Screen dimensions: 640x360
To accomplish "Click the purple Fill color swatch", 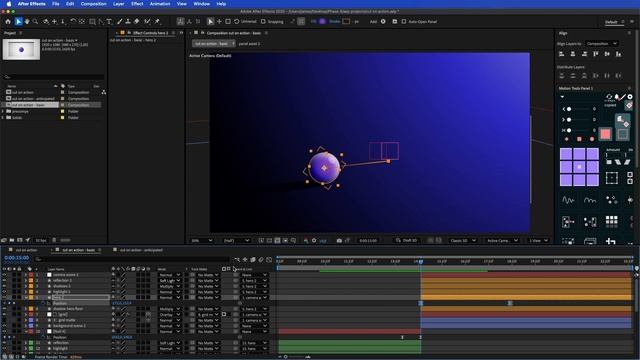I will (x=322, y=21).
